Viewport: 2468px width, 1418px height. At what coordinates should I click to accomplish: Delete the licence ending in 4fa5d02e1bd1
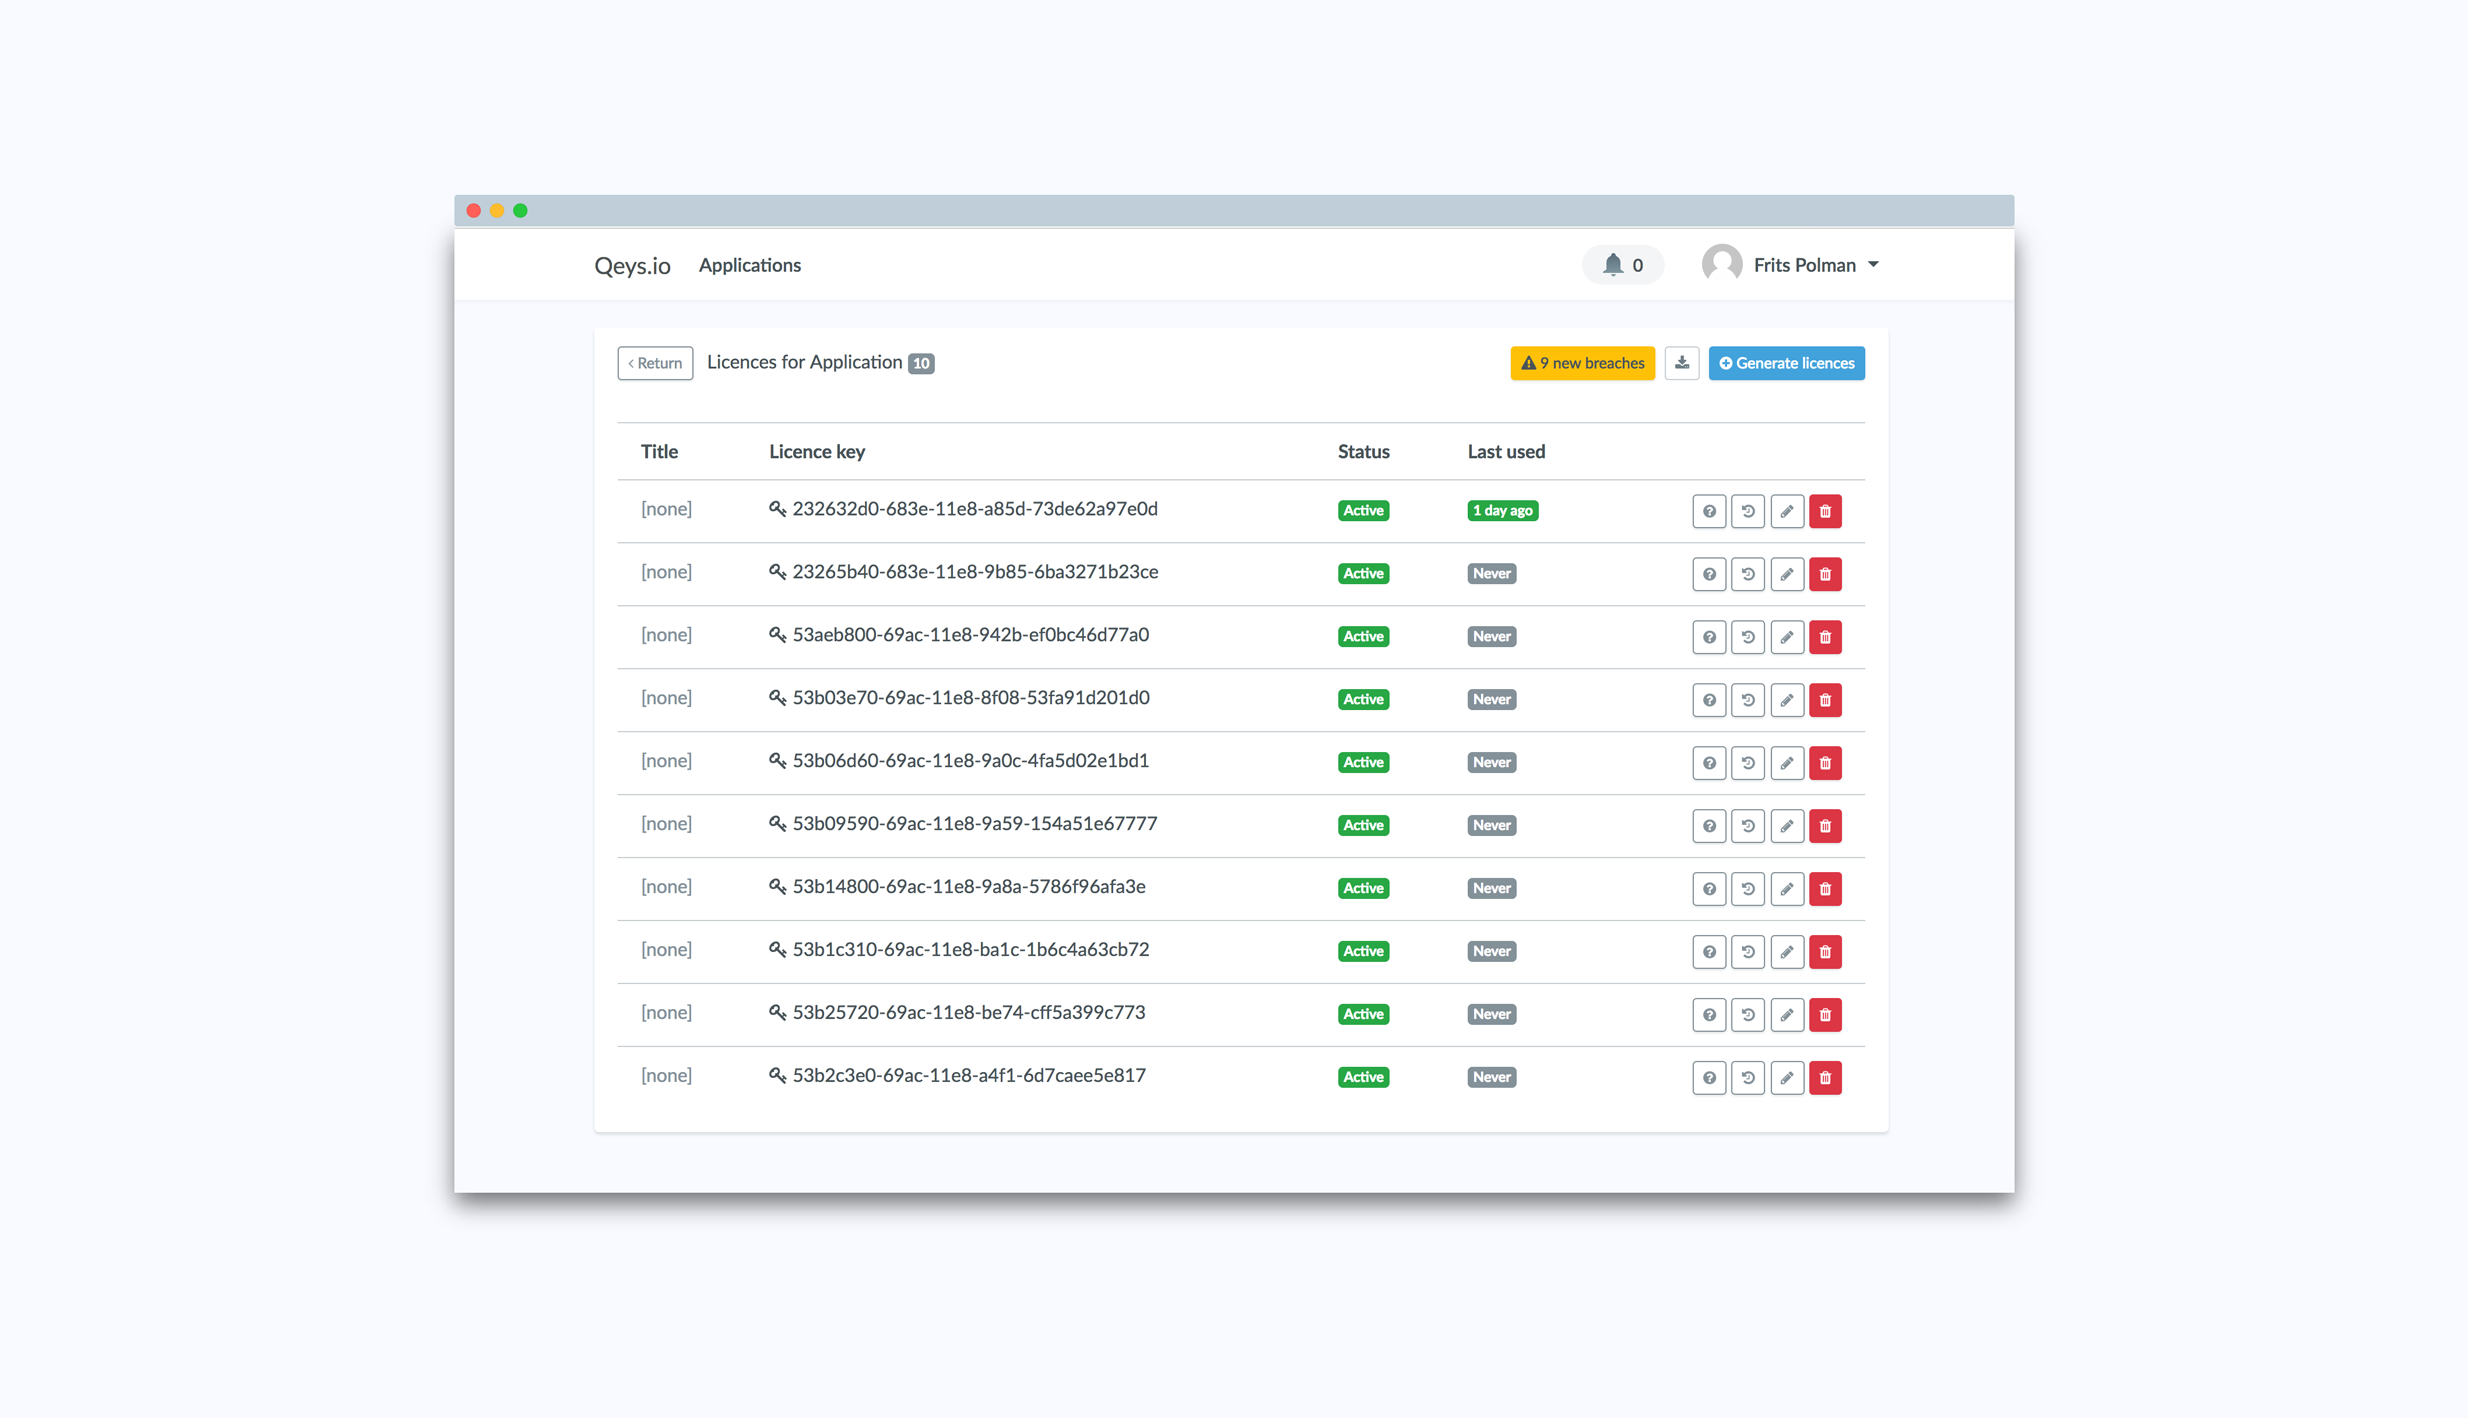1824,763
